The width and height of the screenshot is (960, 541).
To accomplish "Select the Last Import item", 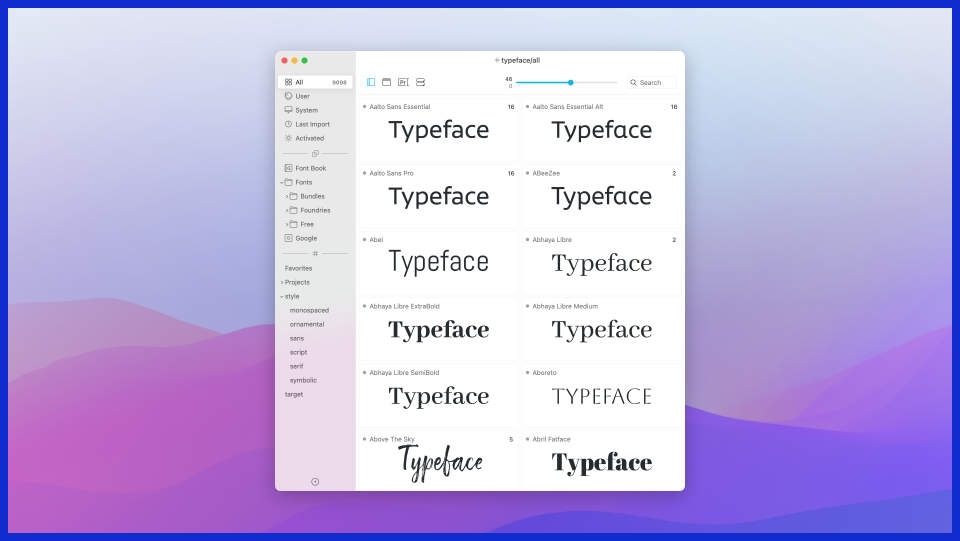I will click(312, 124).
